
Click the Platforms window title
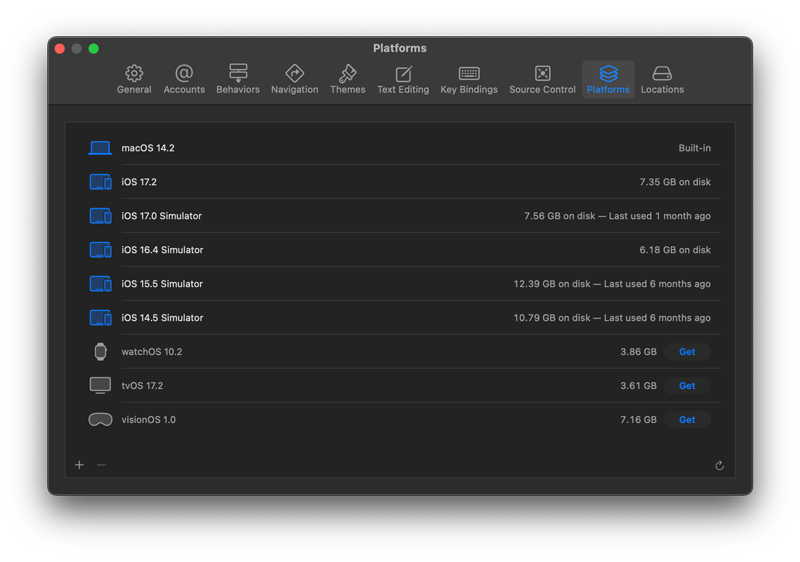399,48
